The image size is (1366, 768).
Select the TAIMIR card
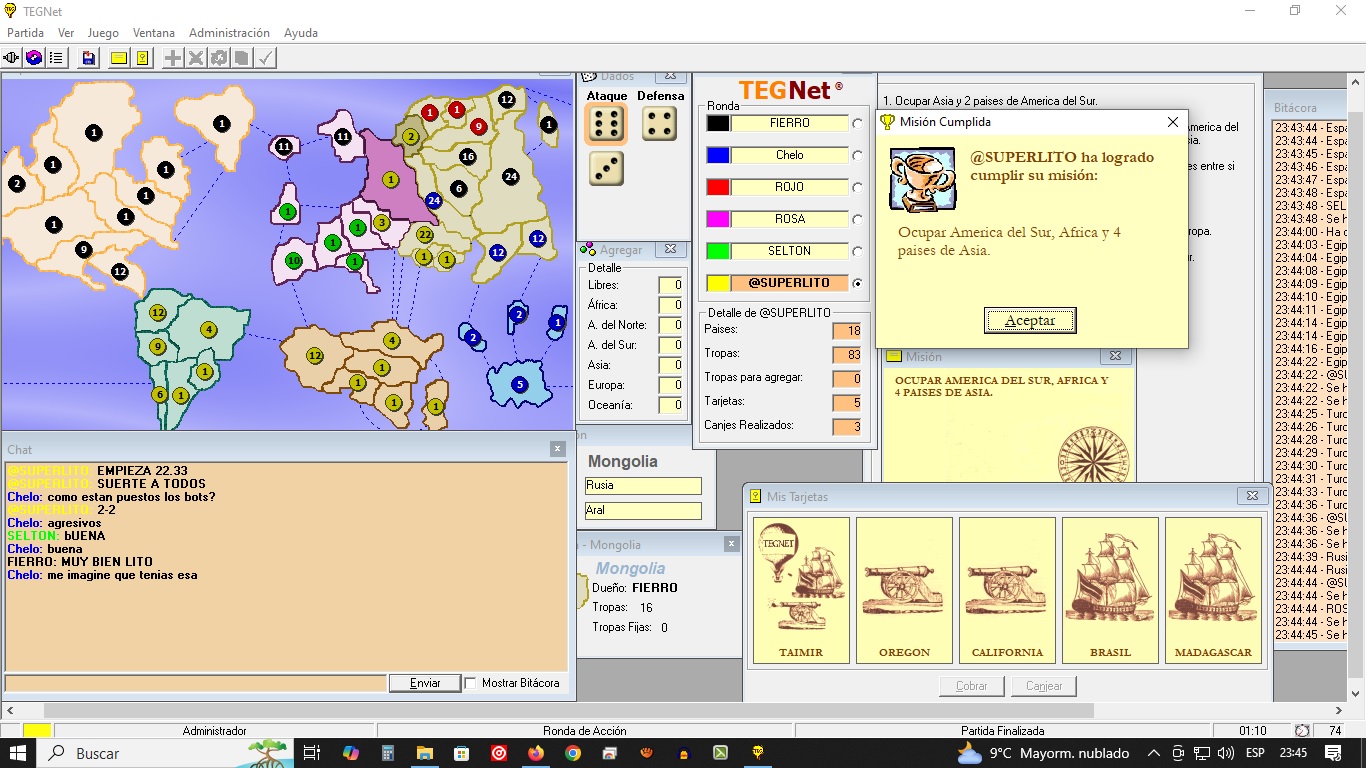pos(801,590)
